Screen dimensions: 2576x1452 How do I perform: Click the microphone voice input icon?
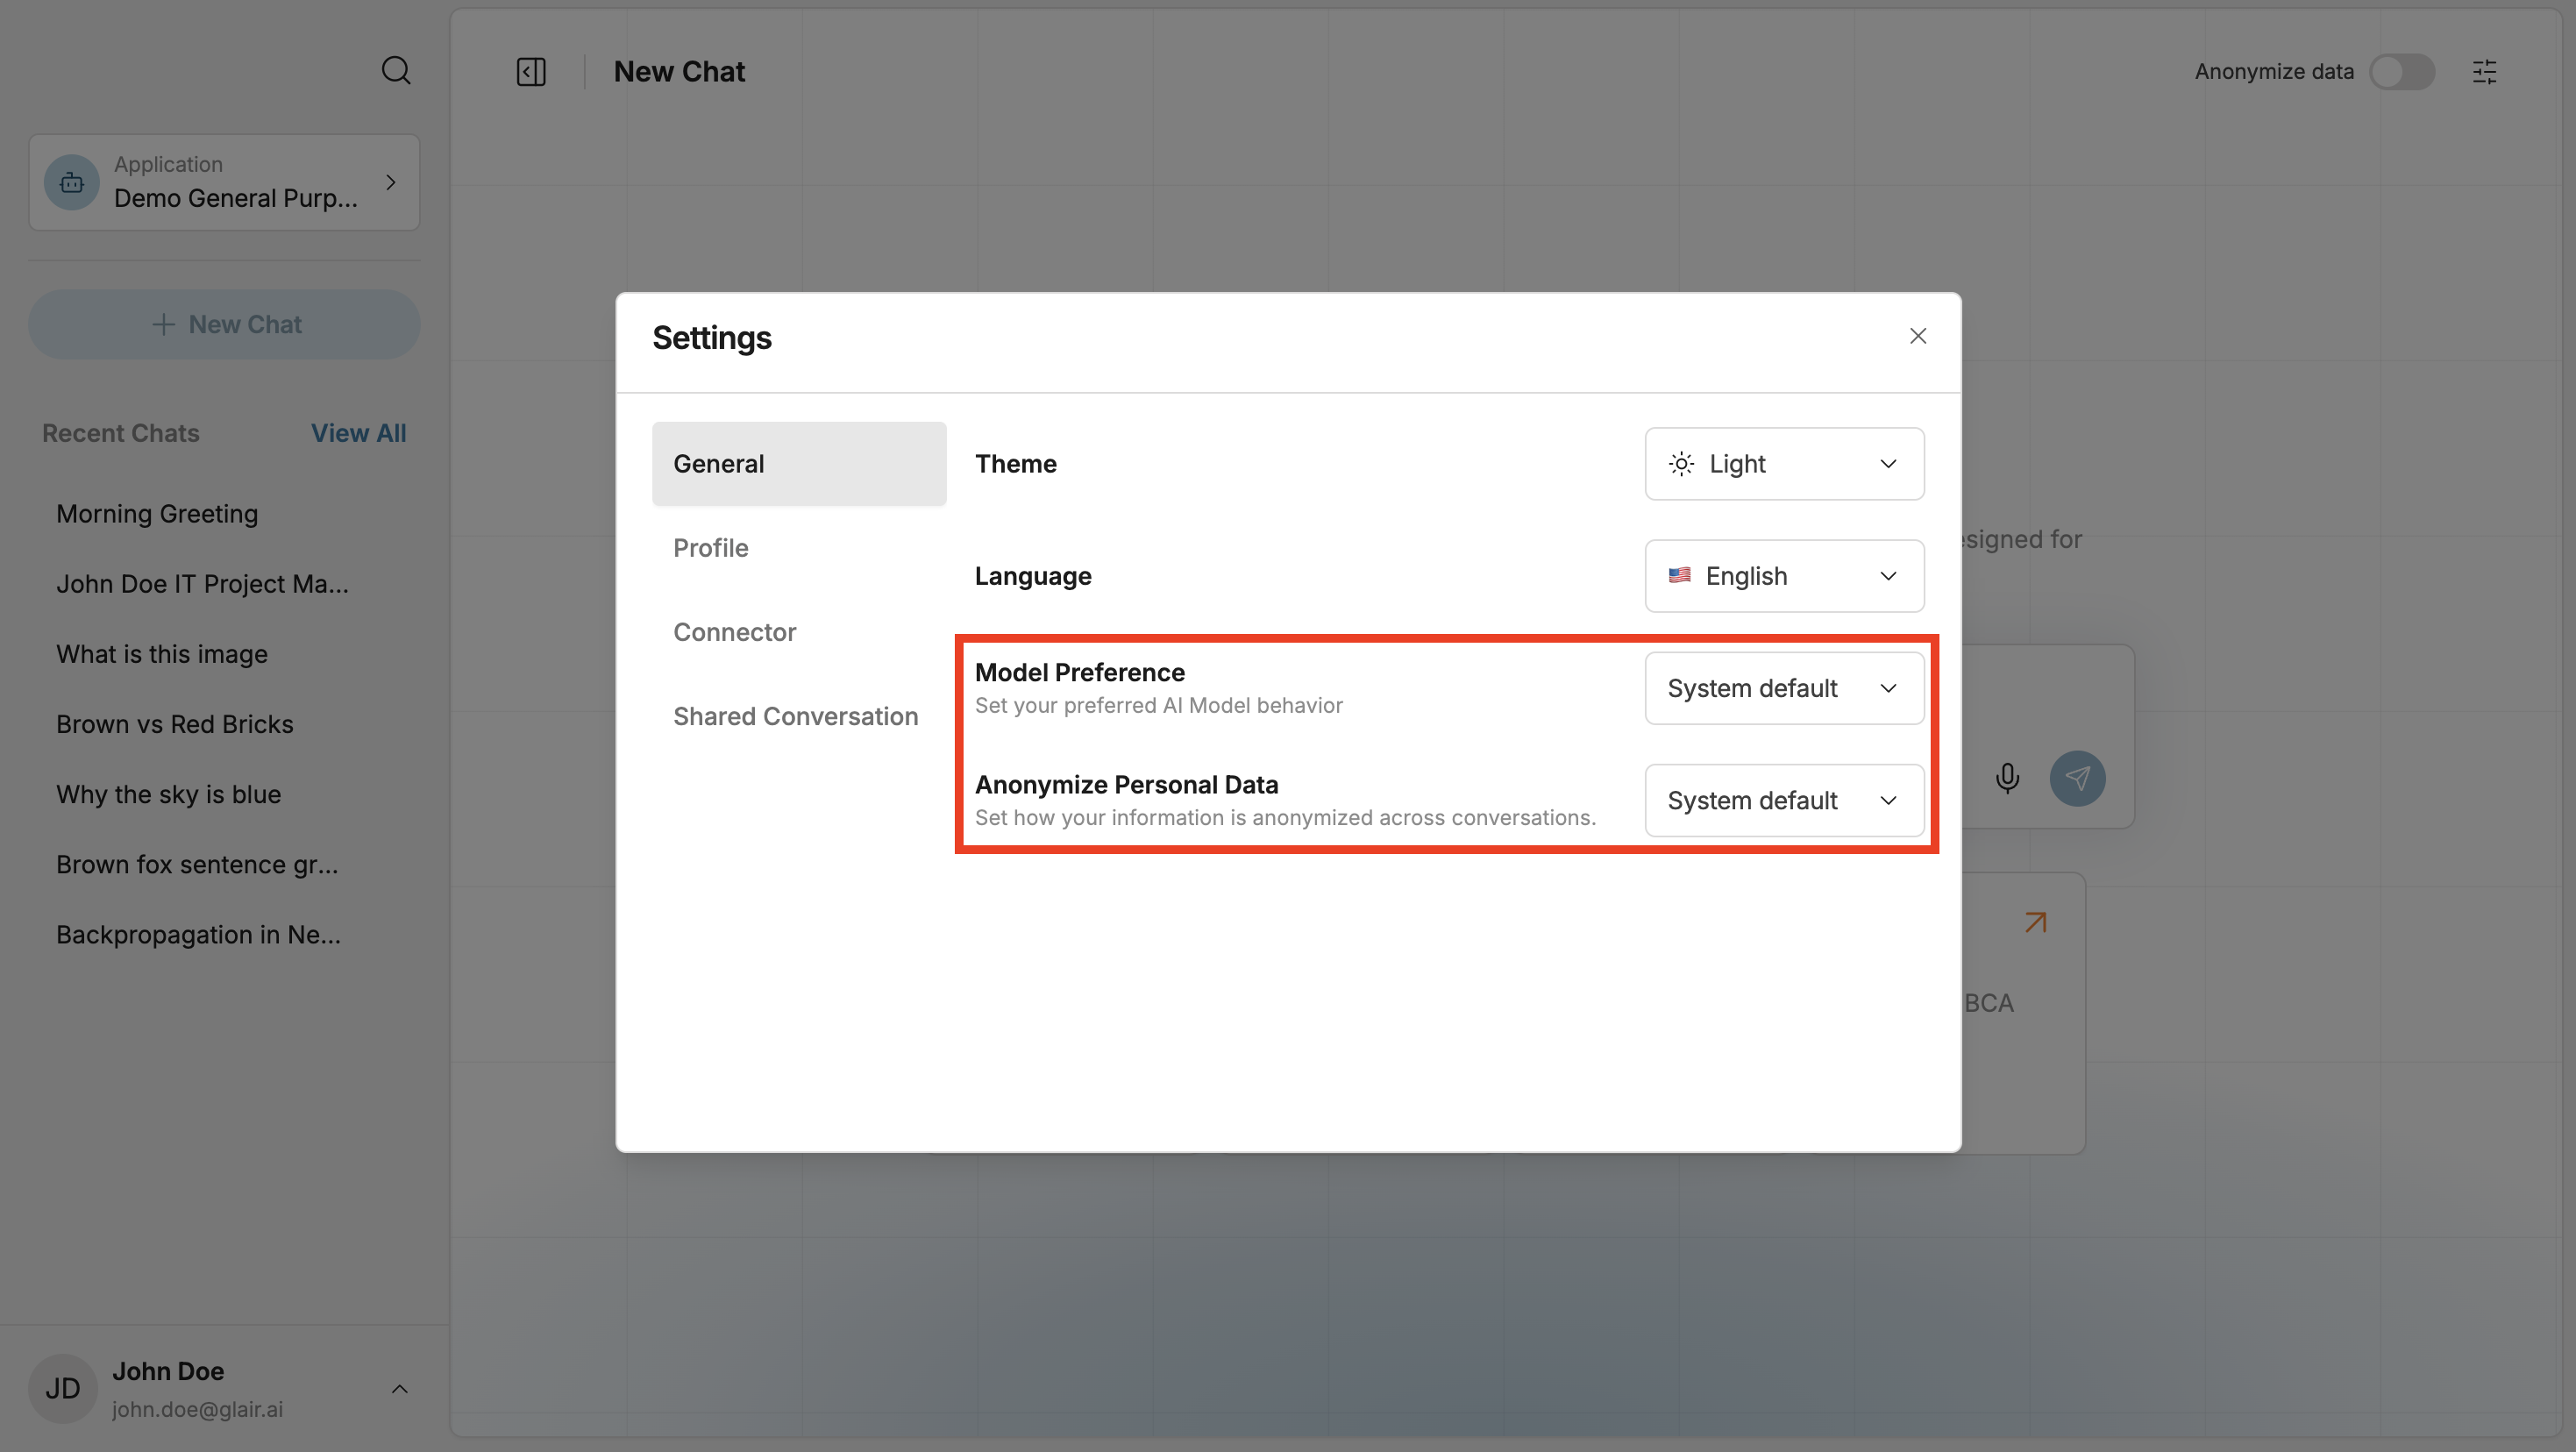[x=2007, y=778]
